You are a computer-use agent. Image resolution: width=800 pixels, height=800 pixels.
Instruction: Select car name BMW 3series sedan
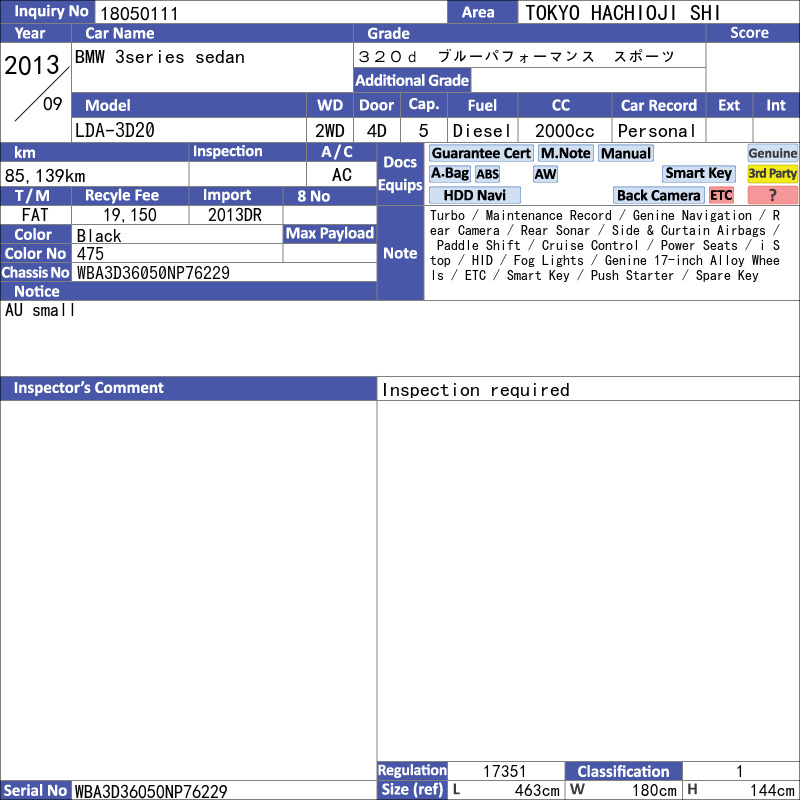click(160, 57)
